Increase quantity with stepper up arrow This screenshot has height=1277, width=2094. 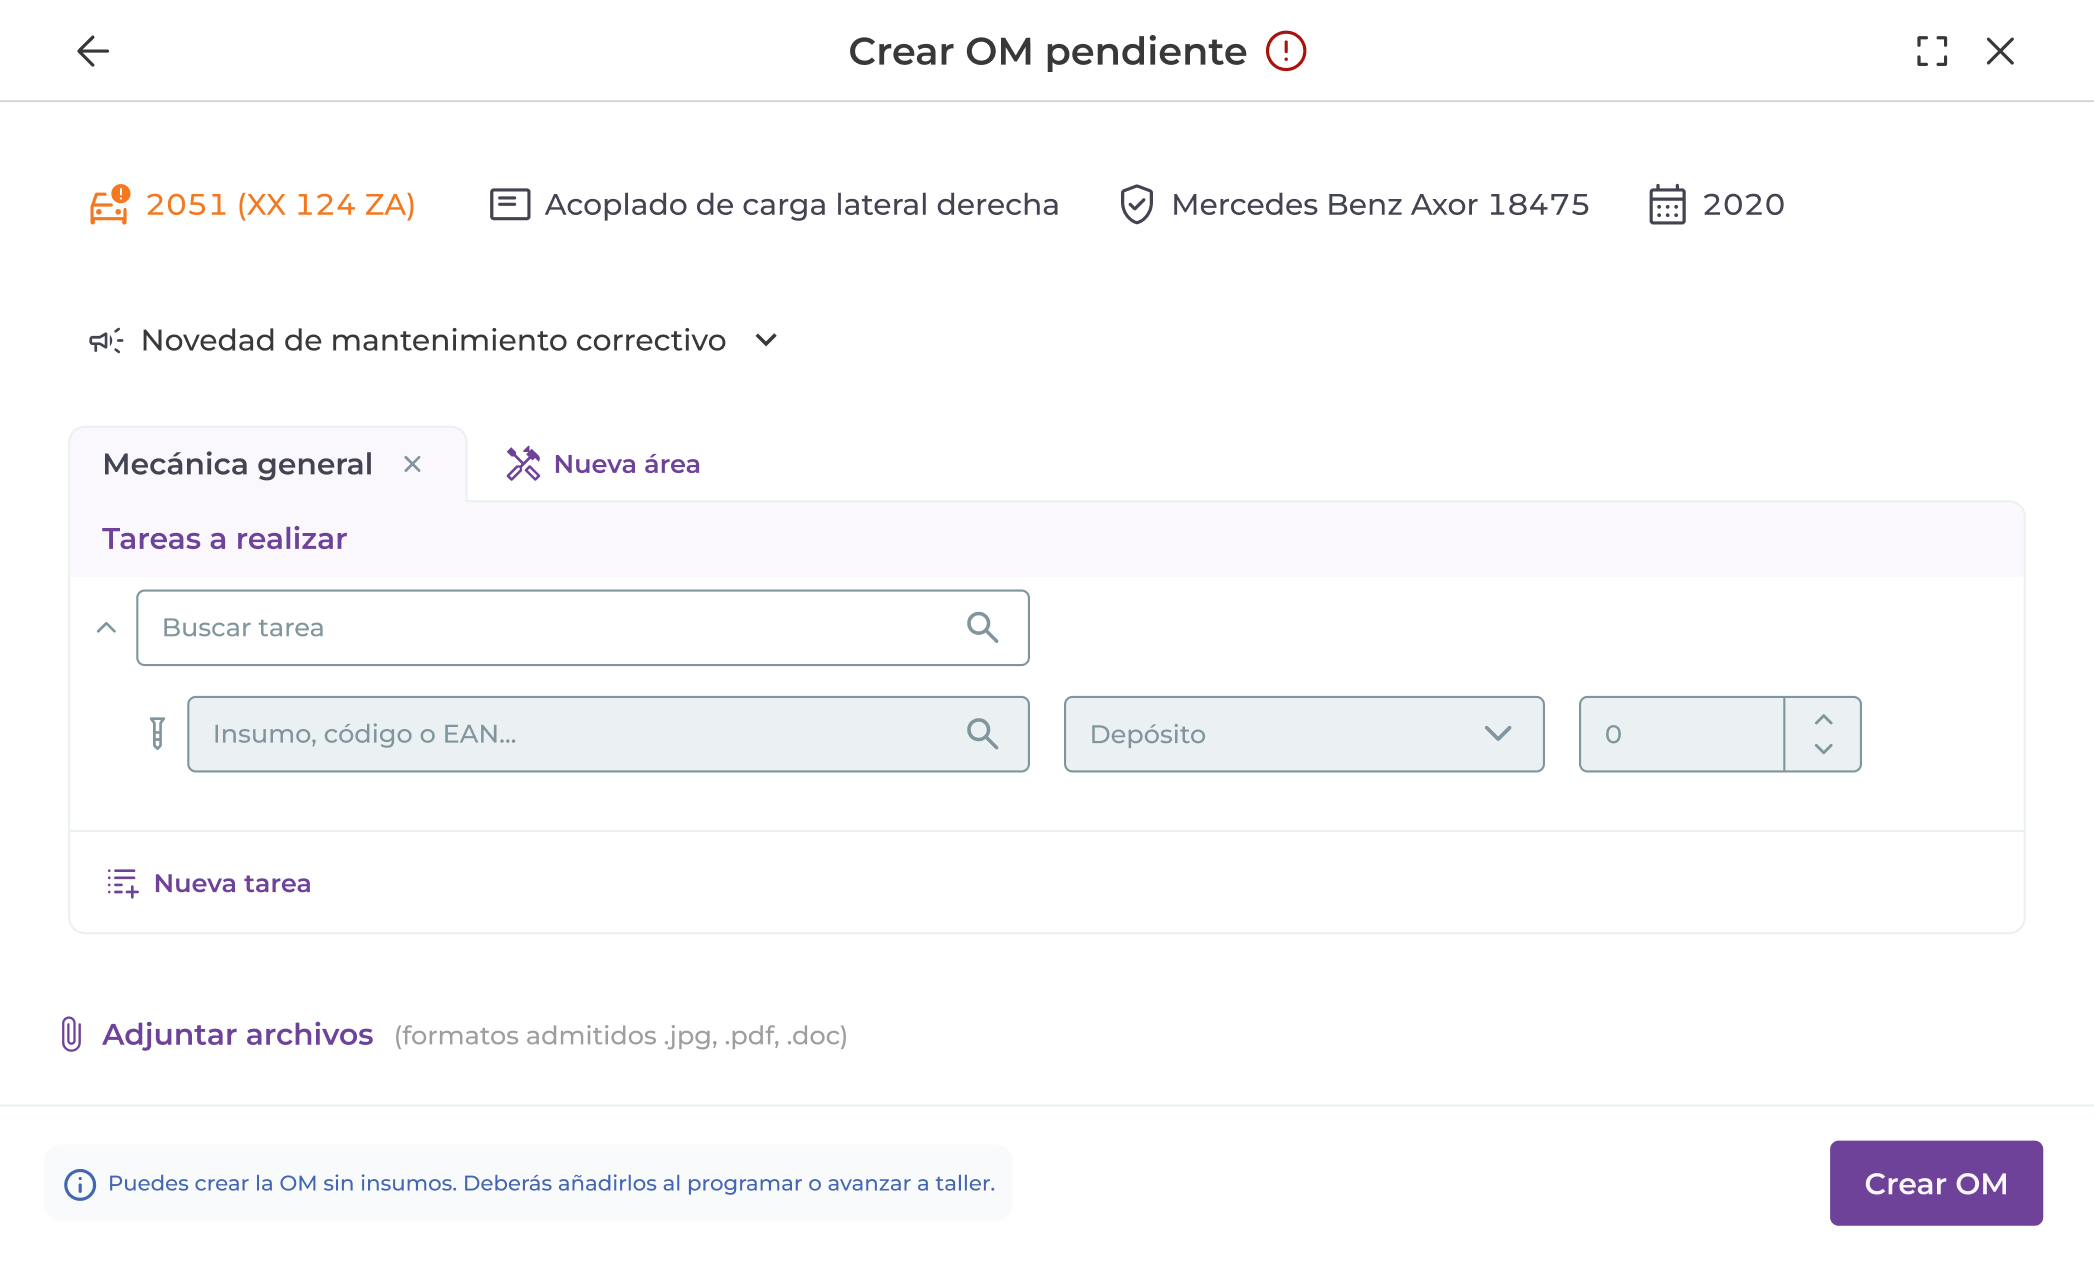[x=1823, y=720]
